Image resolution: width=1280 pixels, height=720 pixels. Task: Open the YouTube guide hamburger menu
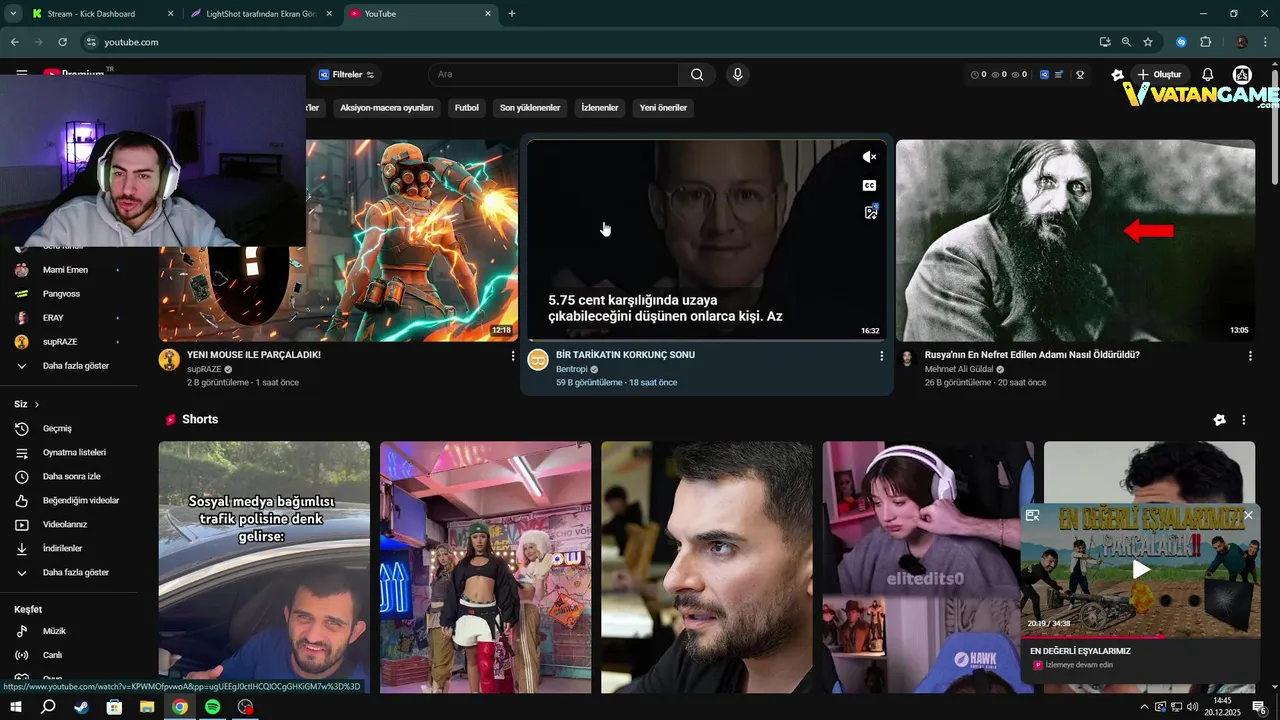(21, 73)
